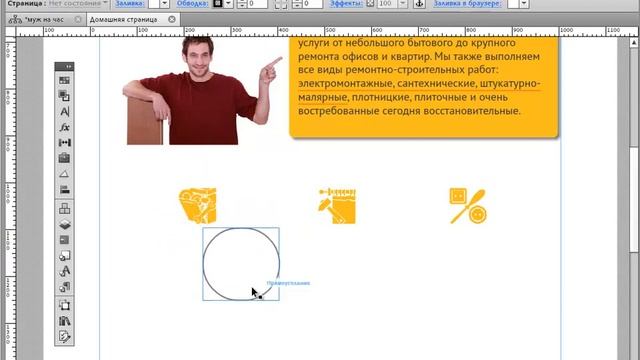Click the corner radius stepper arrows
The image size is (640, 360).
pos(297,4)
